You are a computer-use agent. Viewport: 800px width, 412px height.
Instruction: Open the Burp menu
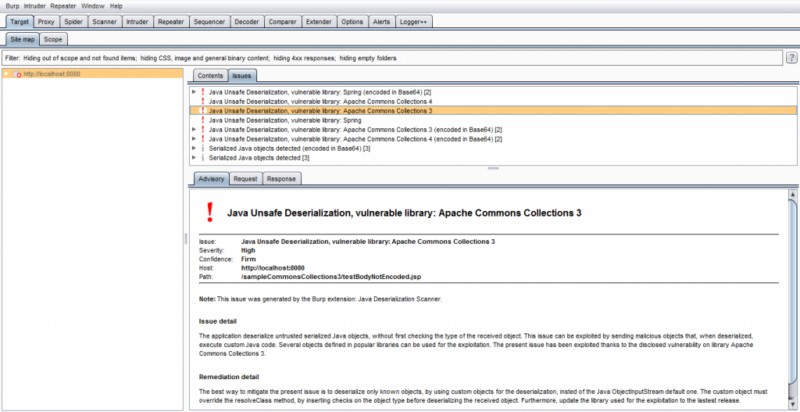tap(12, 6)
